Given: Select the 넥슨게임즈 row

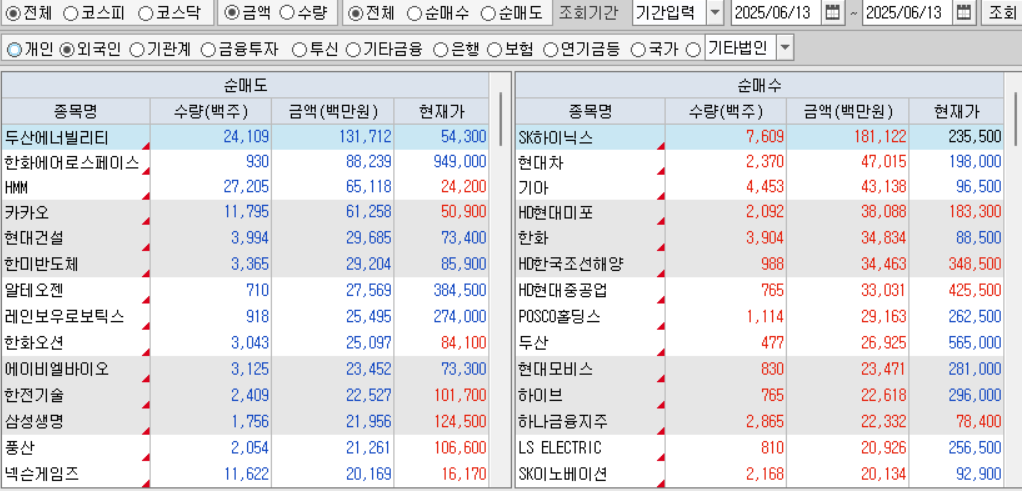Looking at the screenshot, I should click(x=245, y=474).
